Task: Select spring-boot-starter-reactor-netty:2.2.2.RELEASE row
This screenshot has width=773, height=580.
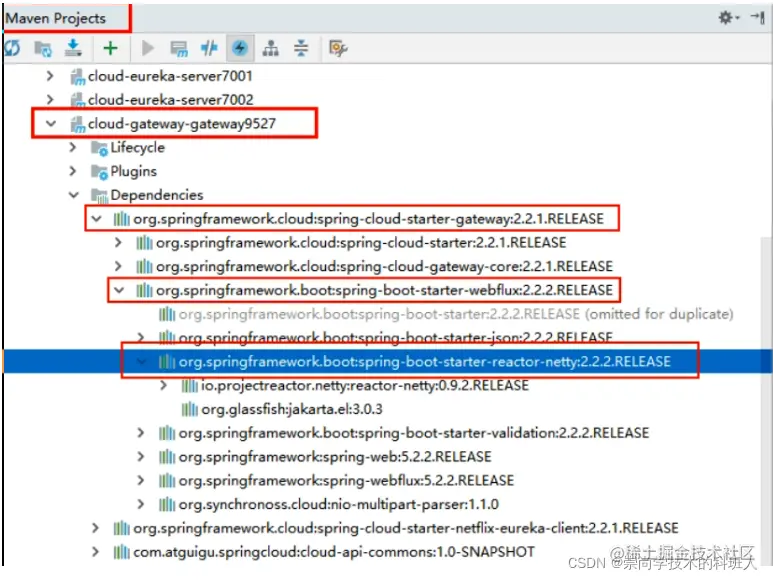Action: (424, 361)
